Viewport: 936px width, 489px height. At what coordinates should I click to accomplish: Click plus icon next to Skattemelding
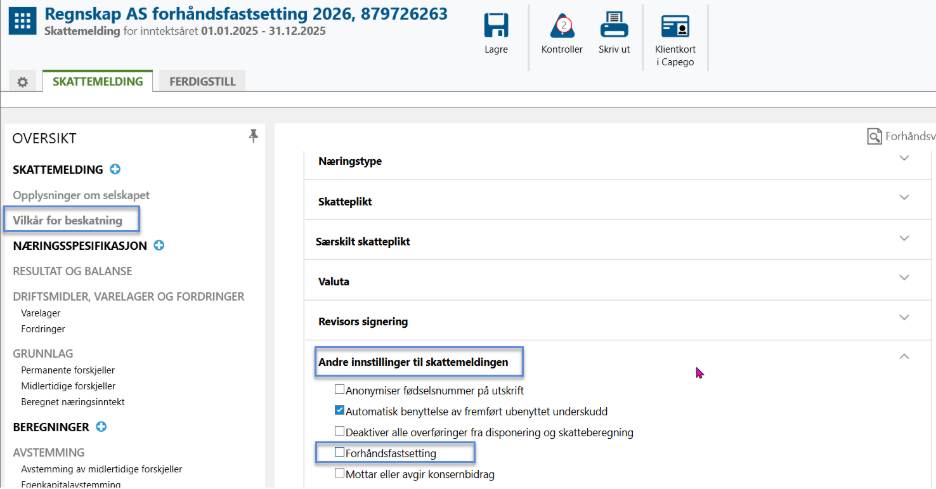click(x=115, y=170)
